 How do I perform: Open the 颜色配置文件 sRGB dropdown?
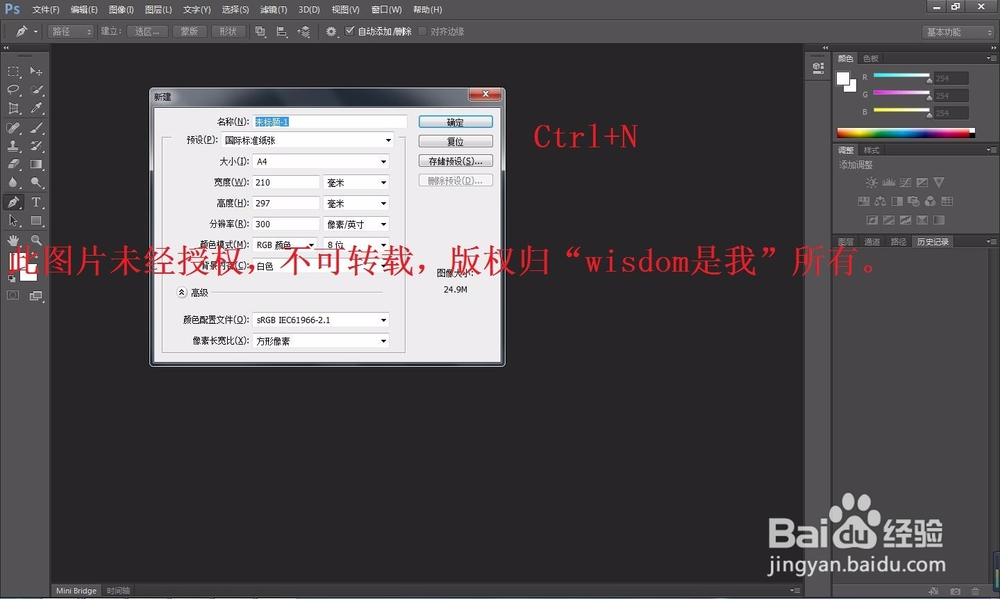(x=321, y=320)
